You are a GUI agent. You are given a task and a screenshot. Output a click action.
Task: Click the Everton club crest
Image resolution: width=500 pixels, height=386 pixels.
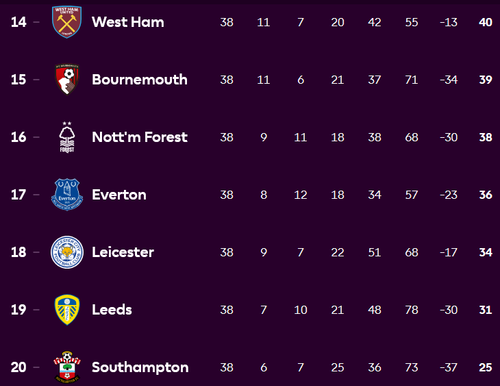point(67,195)
